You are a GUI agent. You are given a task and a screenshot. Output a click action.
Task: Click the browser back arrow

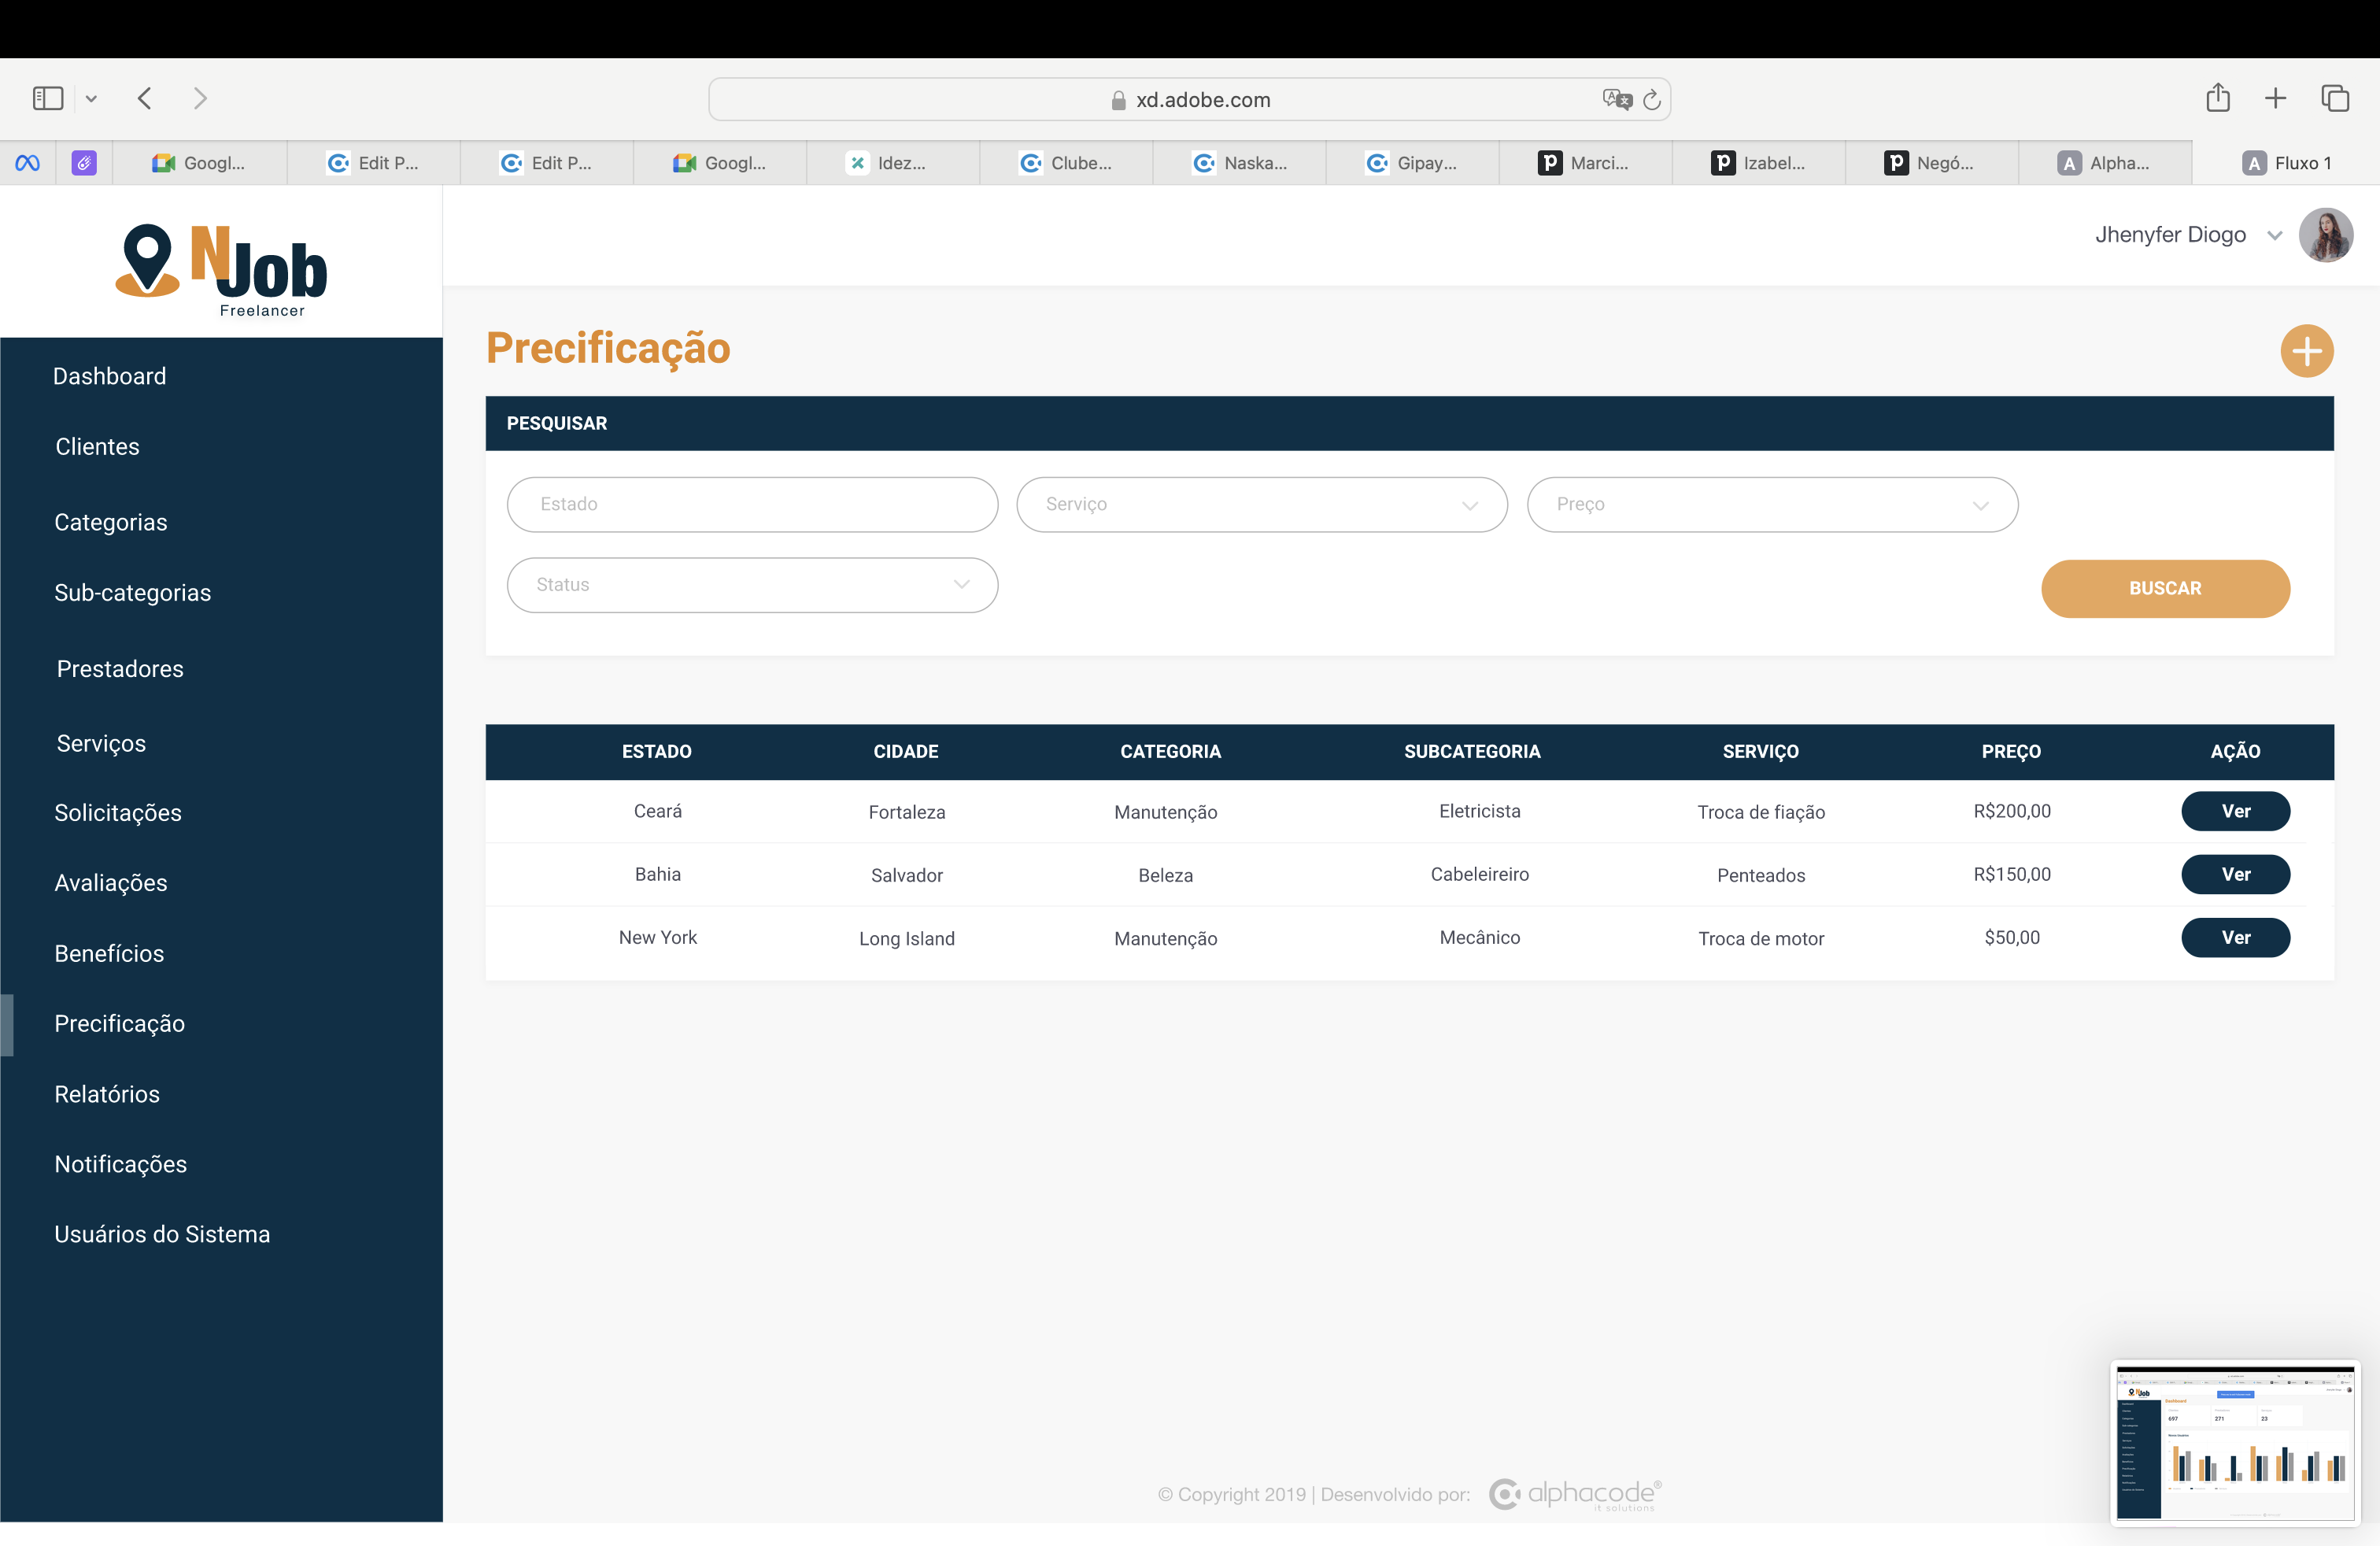145,98
